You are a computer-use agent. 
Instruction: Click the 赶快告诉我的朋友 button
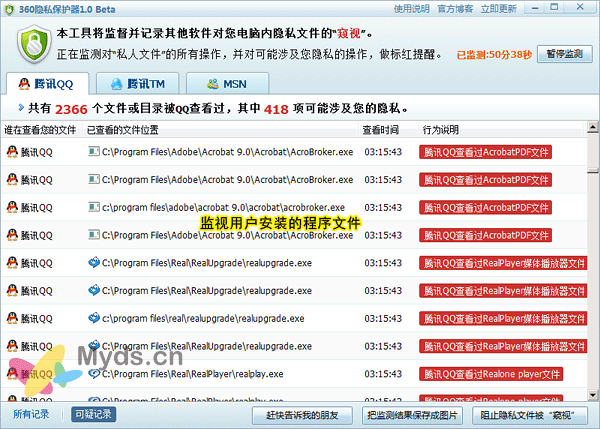pos(302,415)
